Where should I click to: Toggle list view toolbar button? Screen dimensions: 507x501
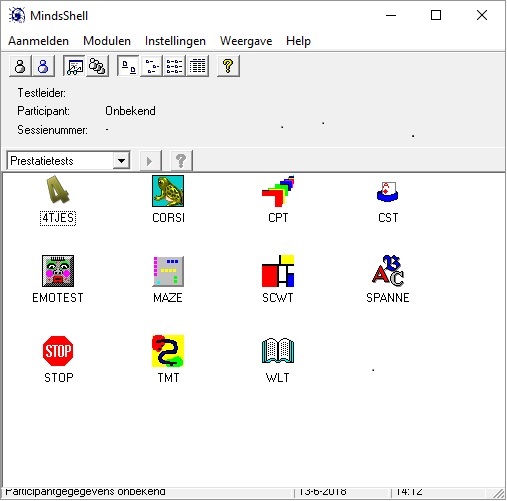coord(174,66)
